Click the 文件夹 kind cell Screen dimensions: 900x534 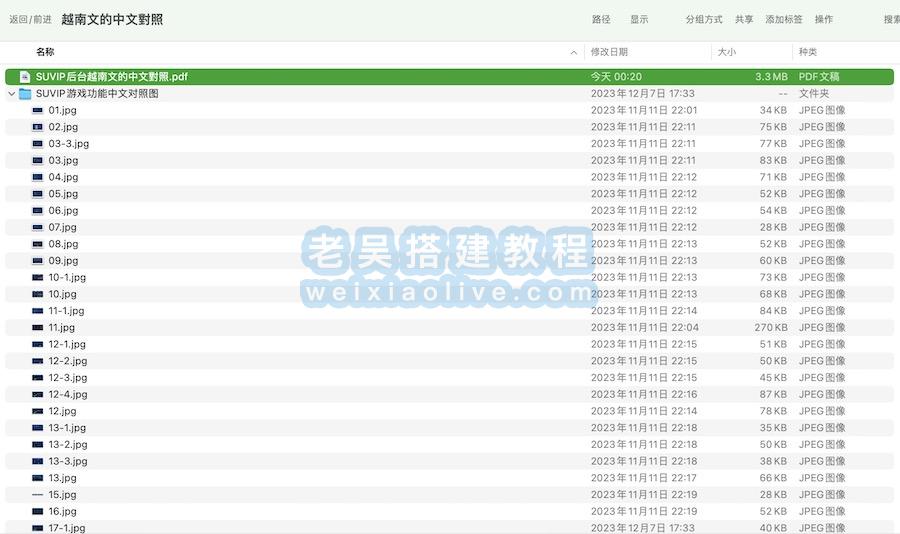pos(814,94)
